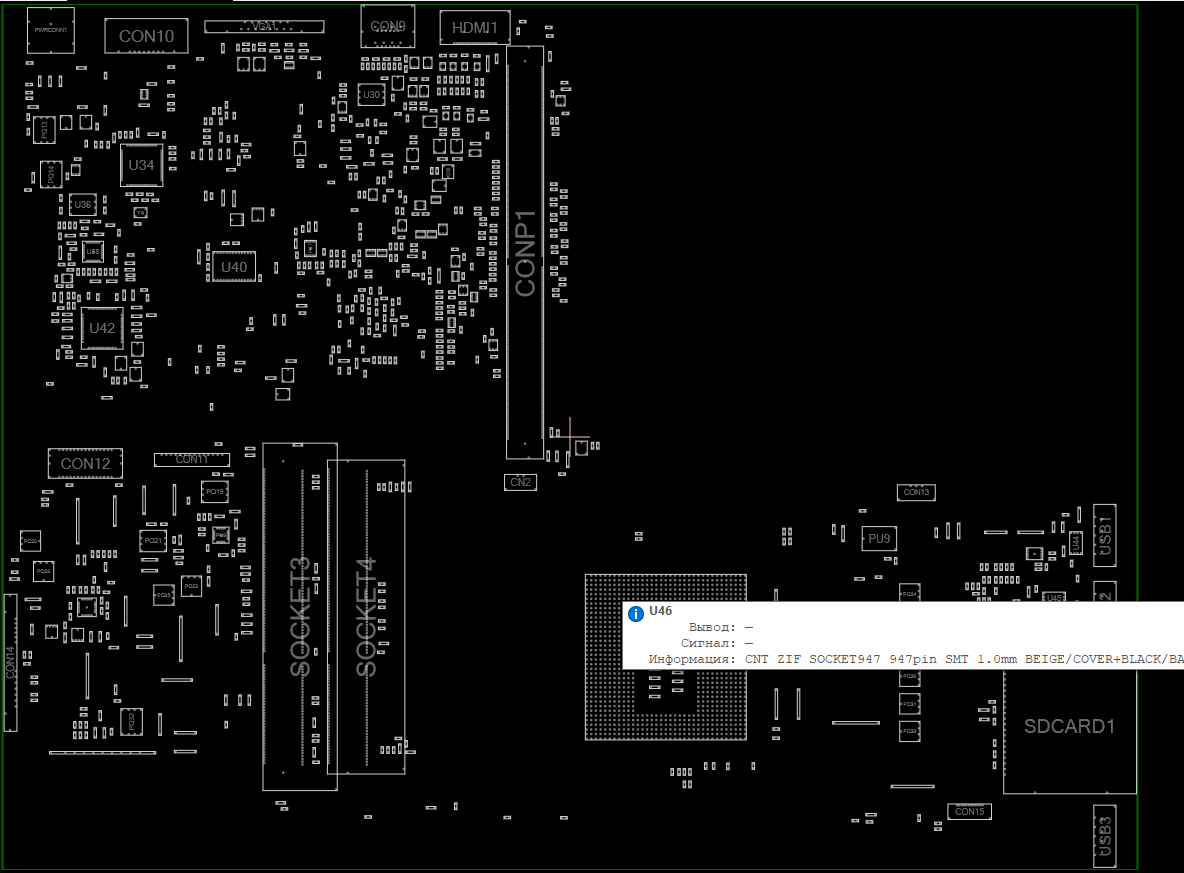Click the PU9 component
1184x873 pixels.
click(879, 538)
